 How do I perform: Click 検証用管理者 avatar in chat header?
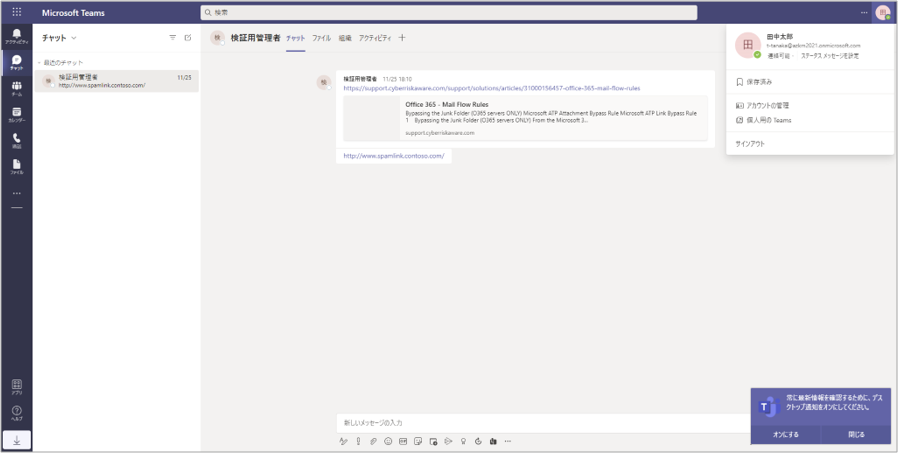click(217, 38)
